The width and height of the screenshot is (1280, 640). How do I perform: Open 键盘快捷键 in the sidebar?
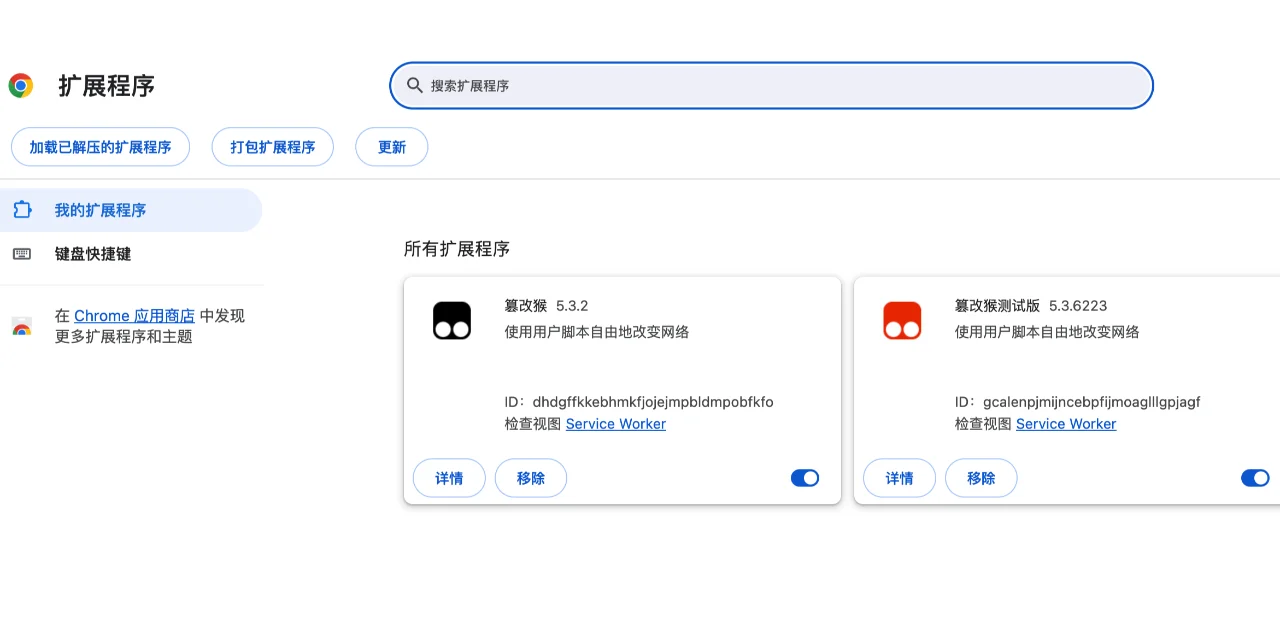[131, 254]
